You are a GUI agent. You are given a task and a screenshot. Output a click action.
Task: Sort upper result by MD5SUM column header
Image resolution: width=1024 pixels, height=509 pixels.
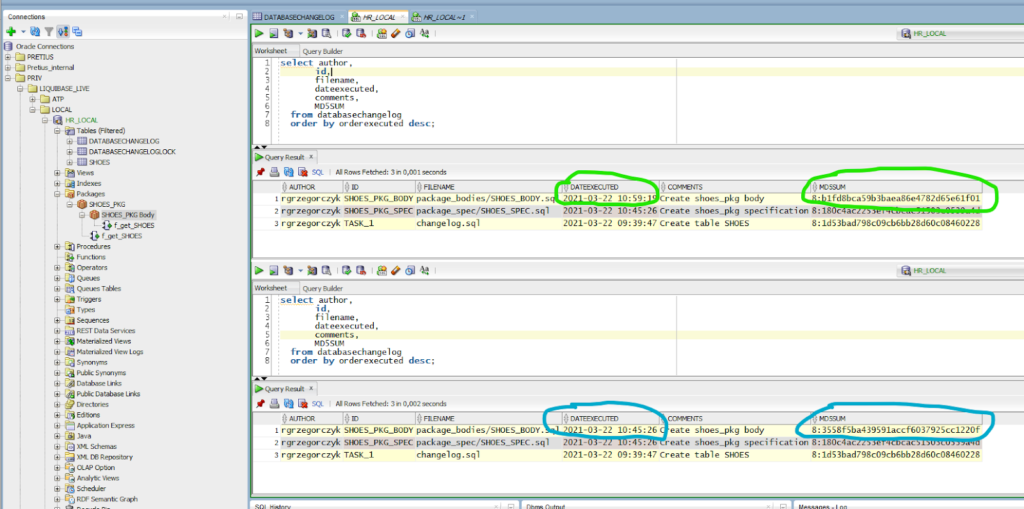coord(895,187)
